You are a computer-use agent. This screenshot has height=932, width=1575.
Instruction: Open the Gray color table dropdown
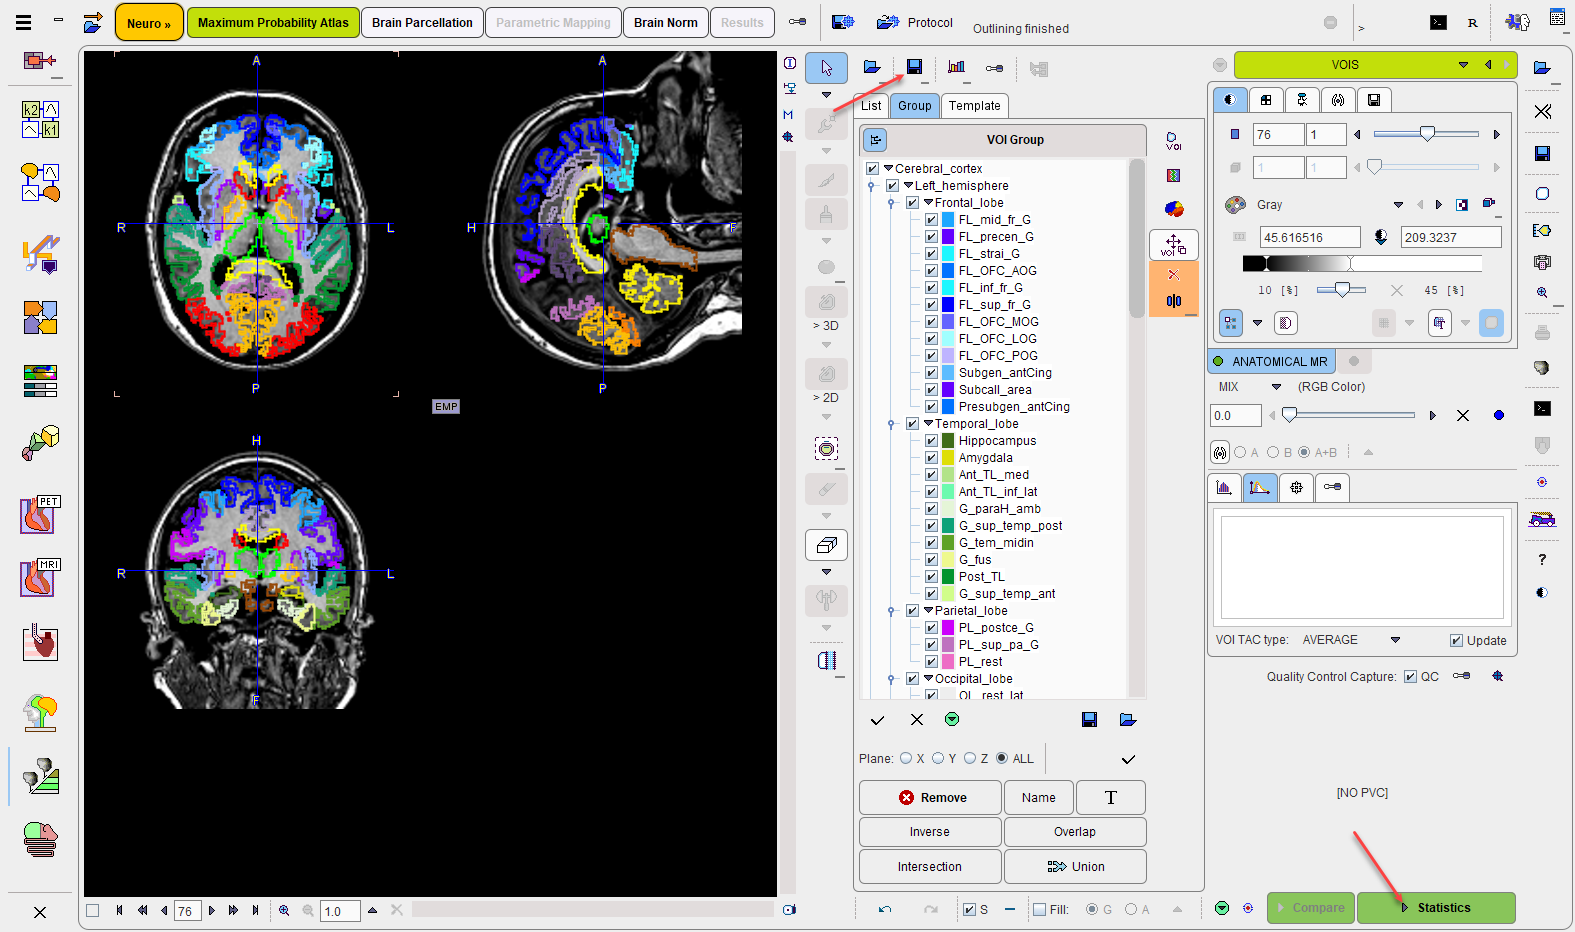(1398, 205)
